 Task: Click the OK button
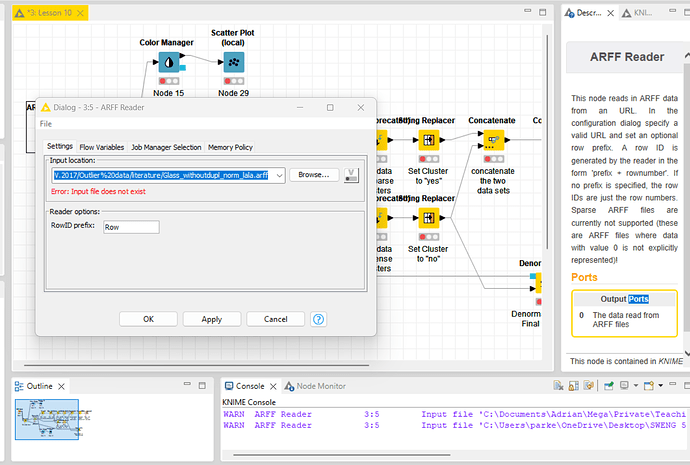point(148,319)
